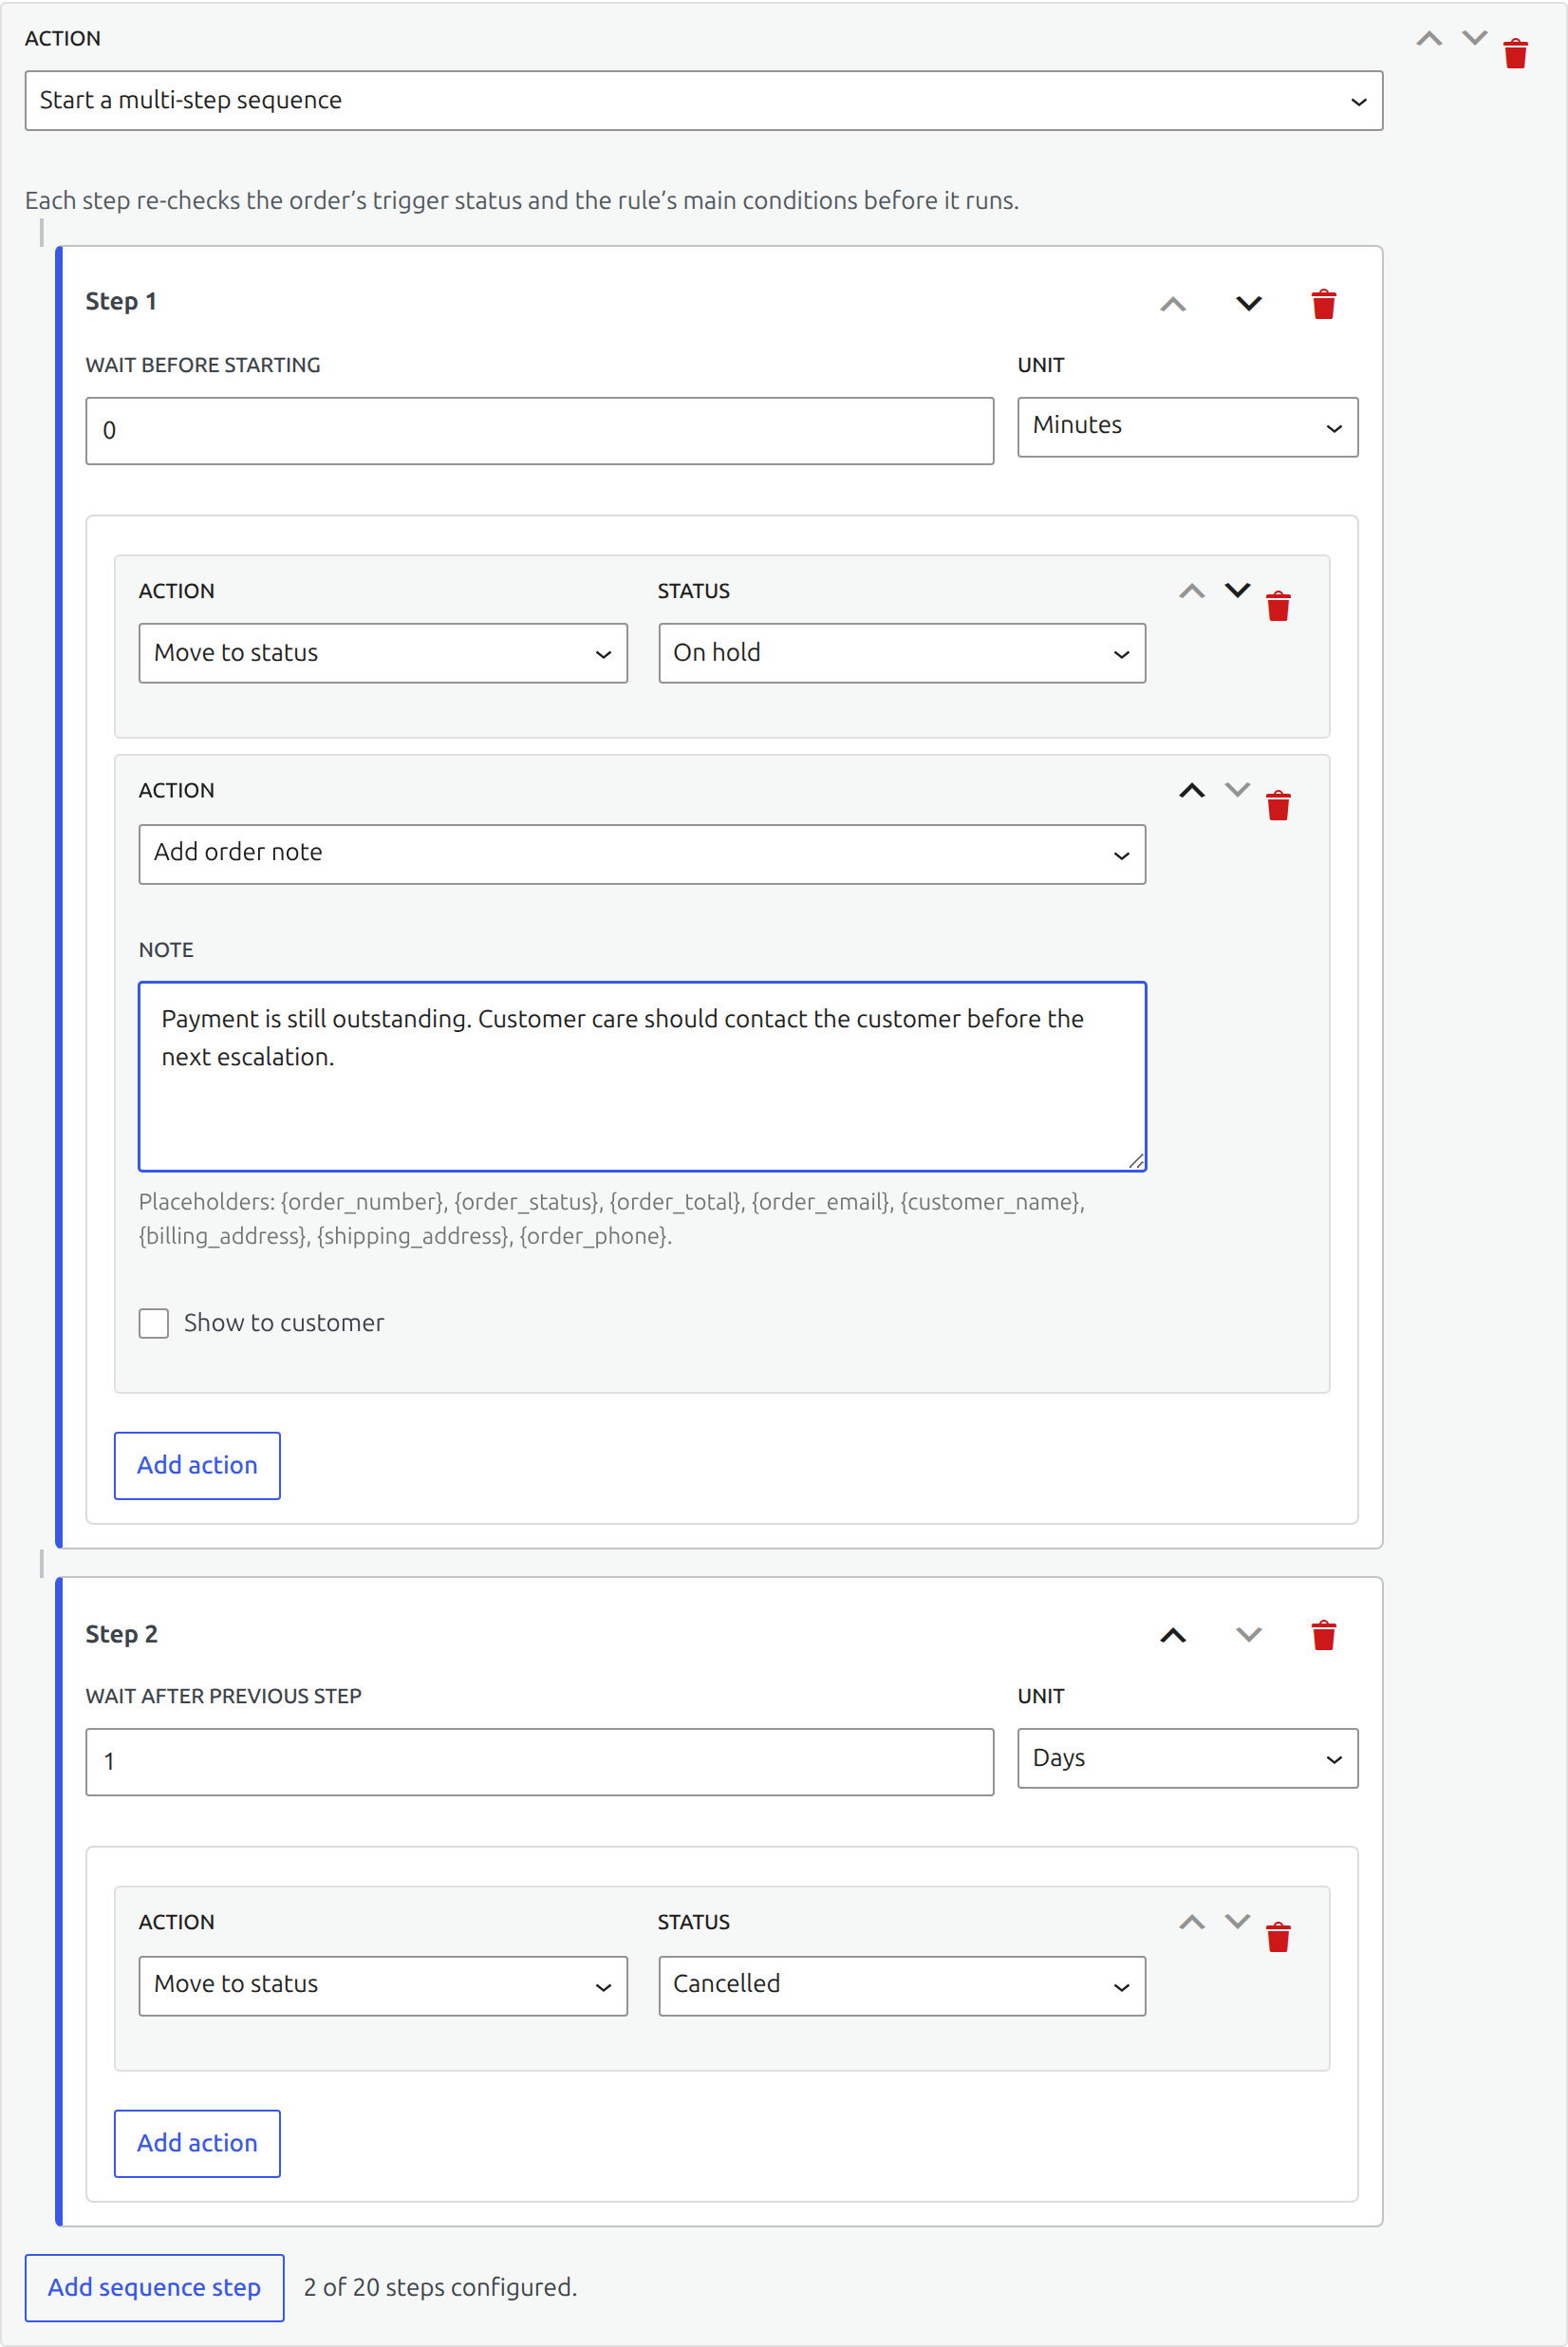This screenshot has height=2347, width=1568.
Task: Move Step 1 On hold action up
Action: click(1192, 591)
